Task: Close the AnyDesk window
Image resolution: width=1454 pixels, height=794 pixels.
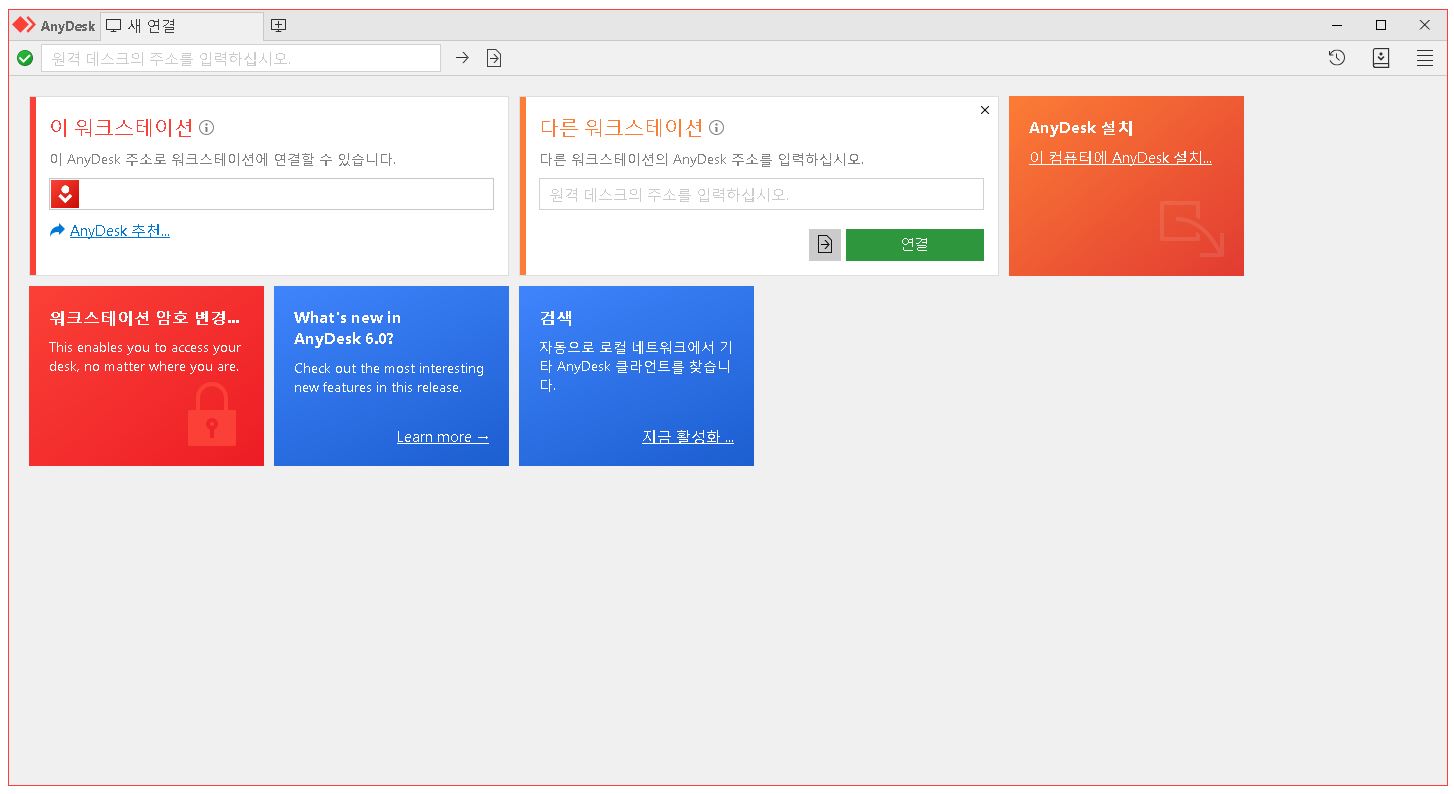Action: [x=1425, y=25]
